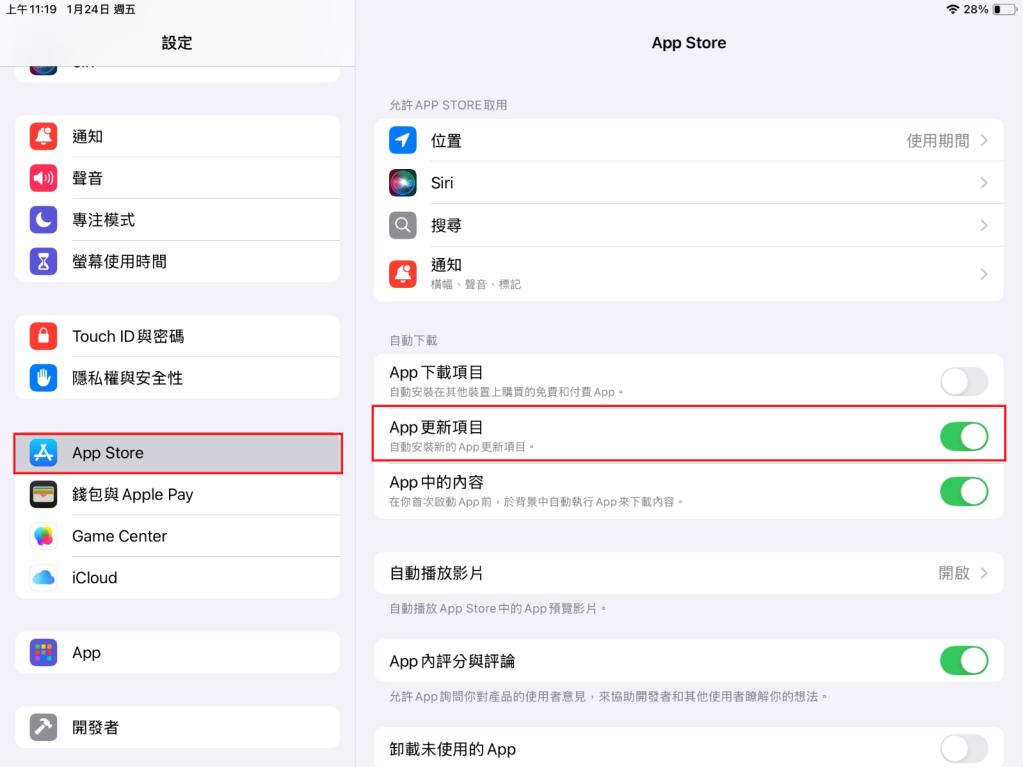This screenshot has width=1024, height=768.
Task: Tap the 專注模式 moon icon
Action: click(x=43, y=220)
